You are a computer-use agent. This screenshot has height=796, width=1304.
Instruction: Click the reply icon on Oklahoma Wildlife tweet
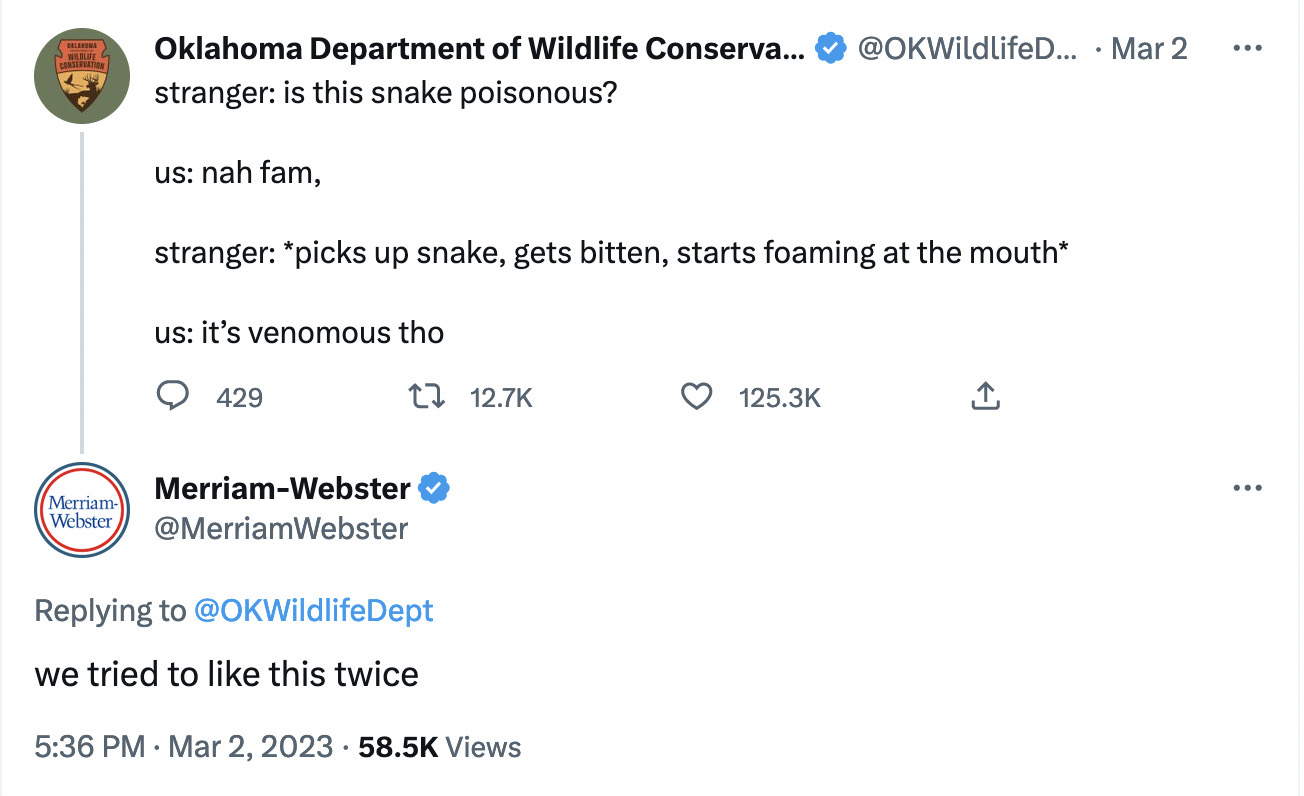click(x=174, y=398)
